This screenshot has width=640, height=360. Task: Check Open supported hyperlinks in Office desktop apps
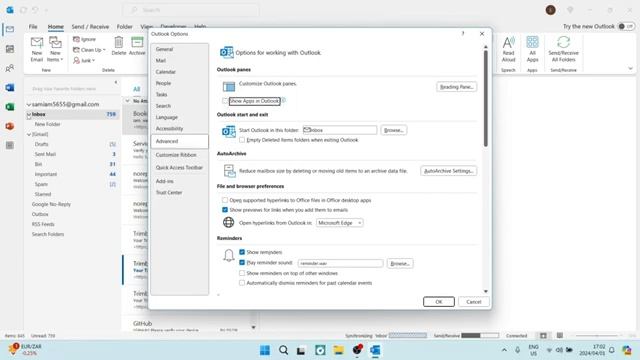[225, 200]
